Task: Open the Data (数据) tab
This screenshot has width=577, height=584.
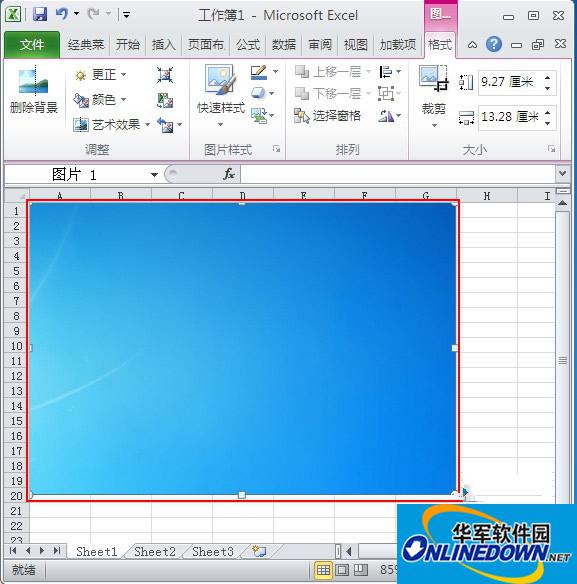Action: (283, 45)
